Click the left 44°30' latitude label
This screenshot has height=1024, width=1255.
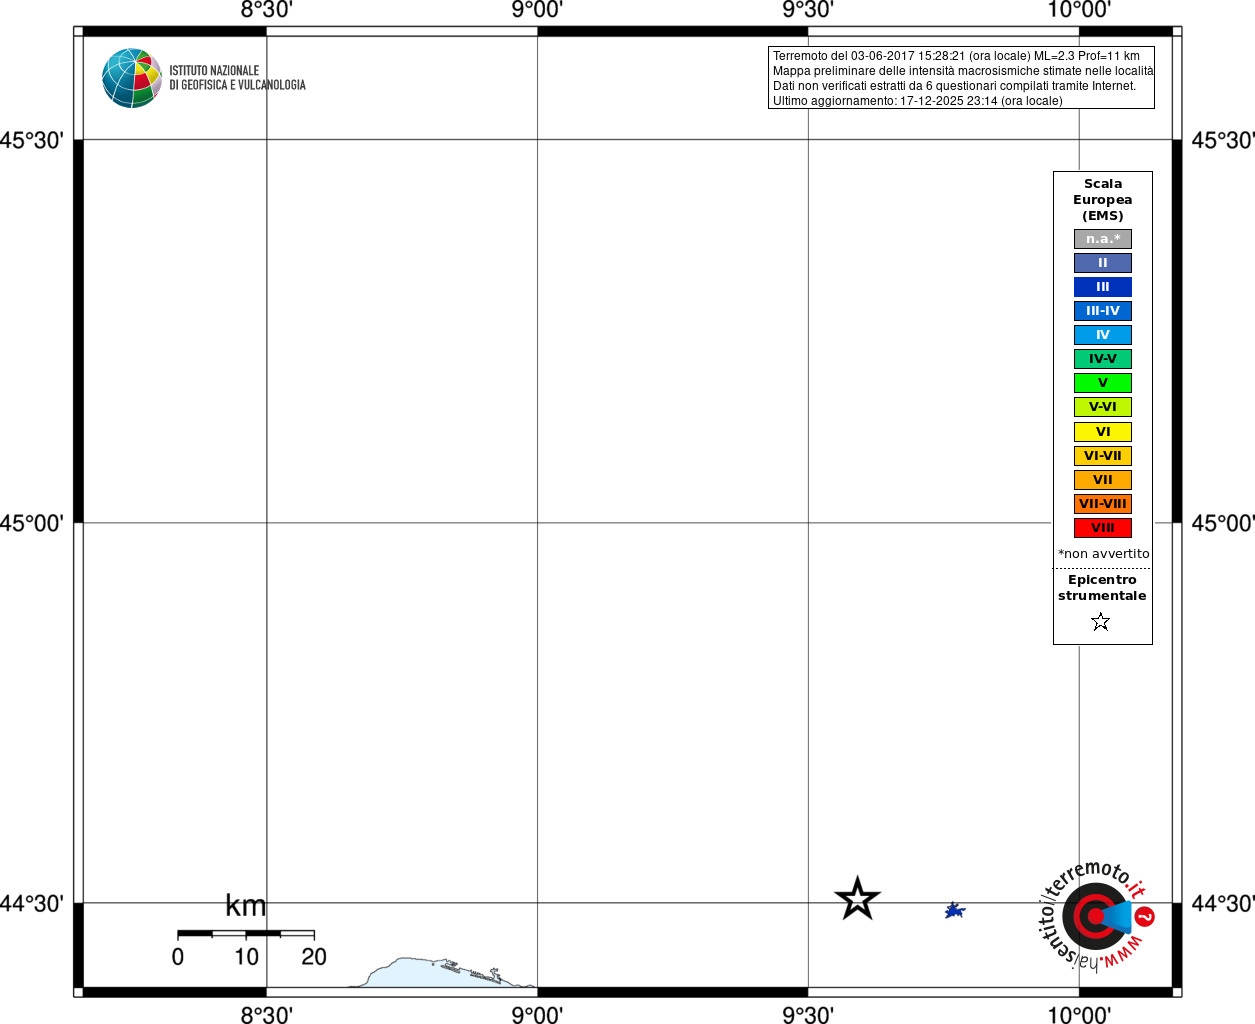[x=31, y=904]
